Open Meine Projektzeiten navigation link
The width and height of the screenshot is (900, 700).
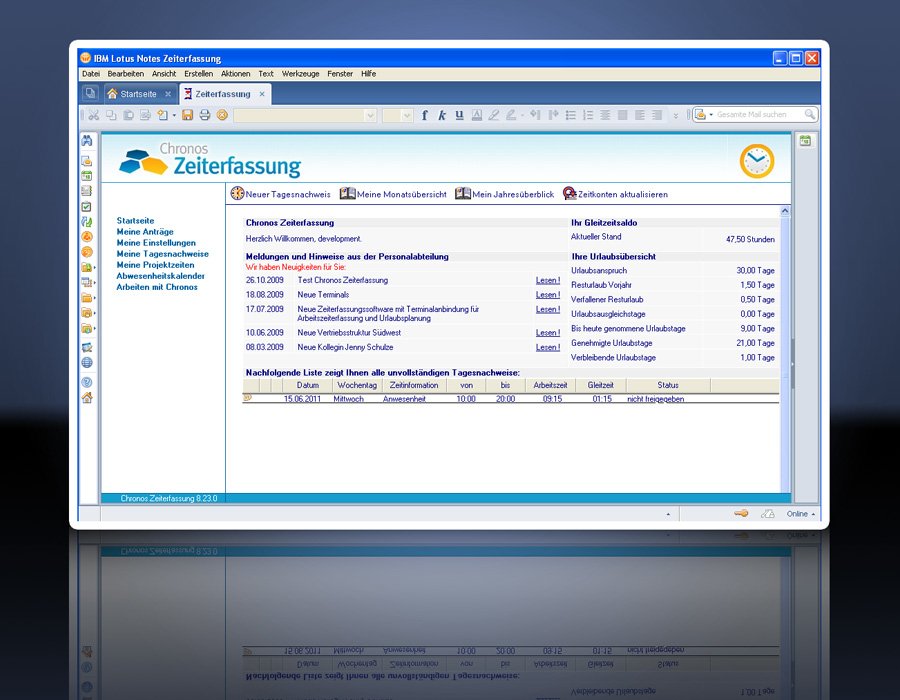click(x=155, y=265)
